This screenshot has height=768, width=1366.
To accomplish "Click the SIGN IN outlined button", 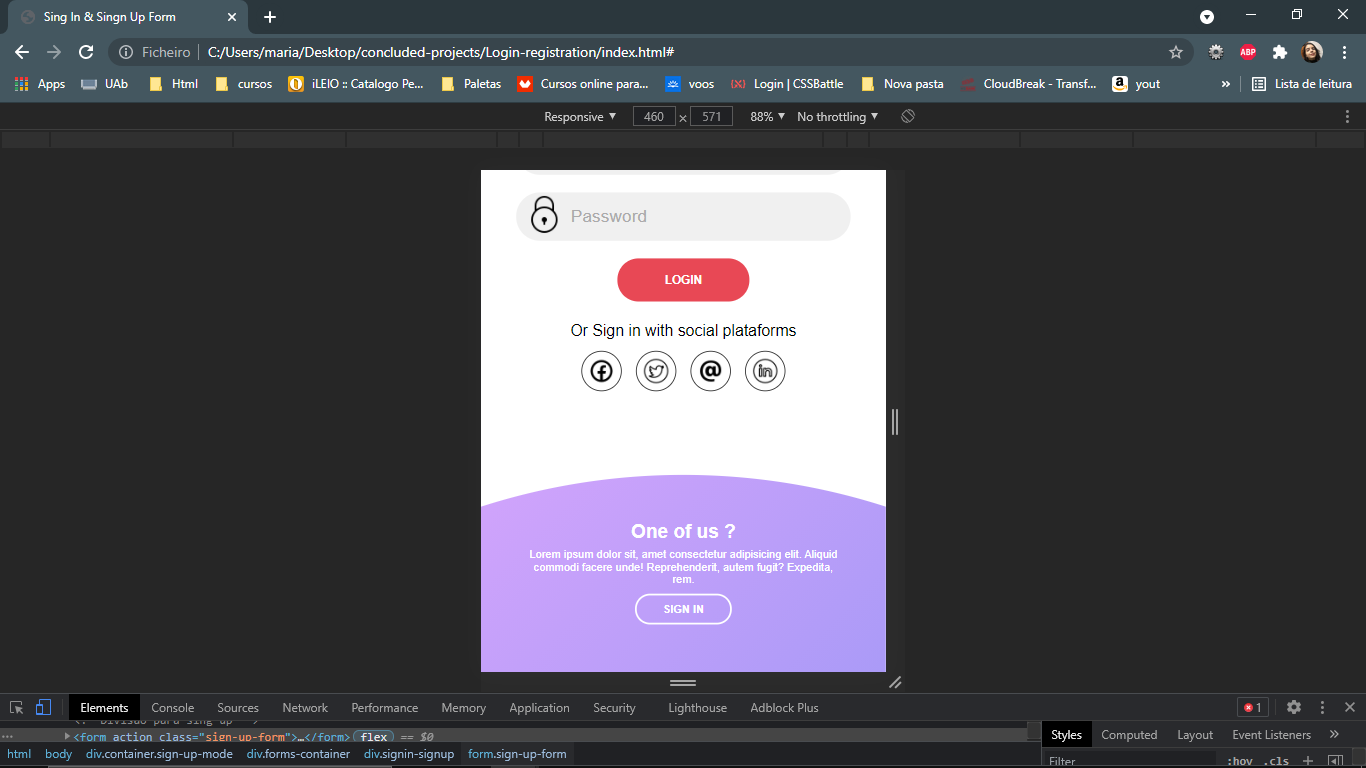I will pyautogui.click(x=683, y=609).
